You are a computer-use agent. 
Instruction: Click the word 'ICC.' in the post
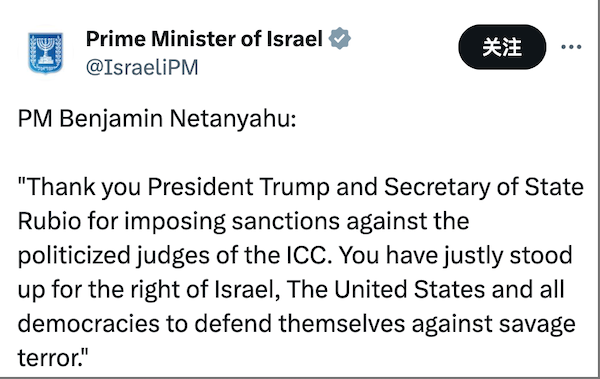tap(309, 255)
